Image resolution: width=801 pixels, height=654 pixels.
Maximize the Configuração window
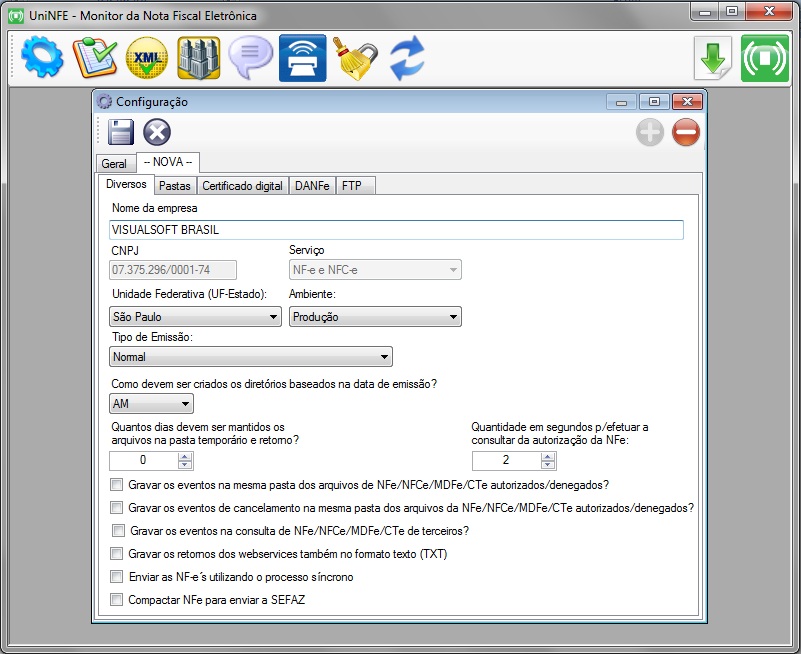pos(654,102)
